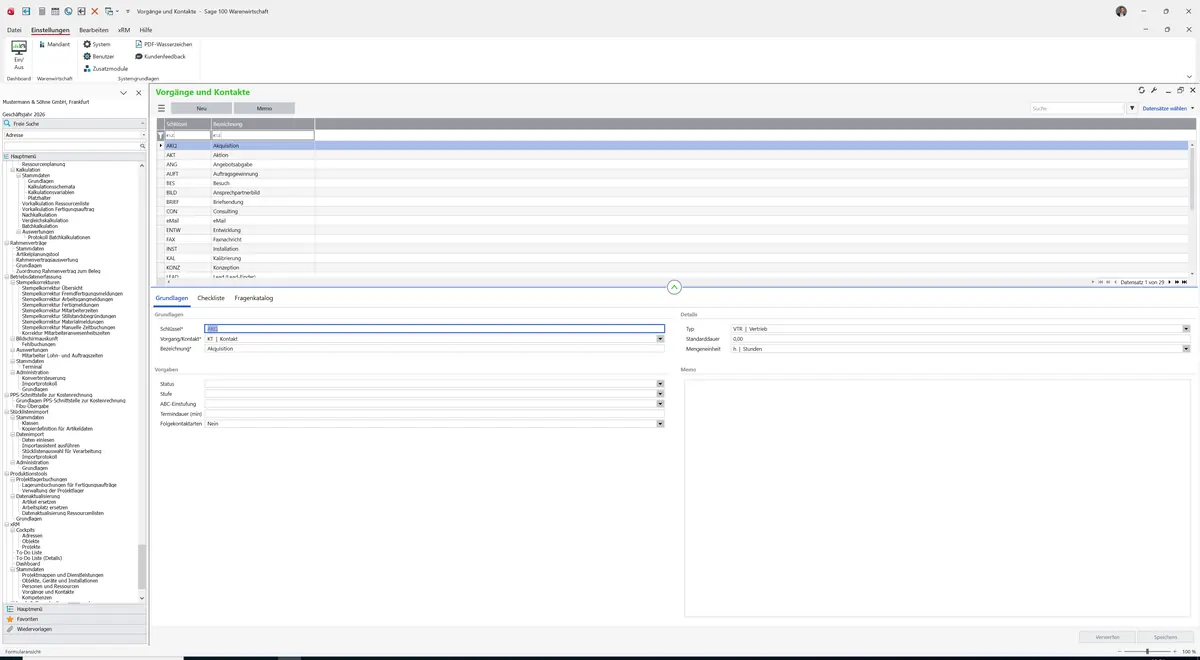The width and height of the screenshot is (1200, 660).
Task: Open Kundenfeedback from the ribbon
Action: tap(161, 57)
